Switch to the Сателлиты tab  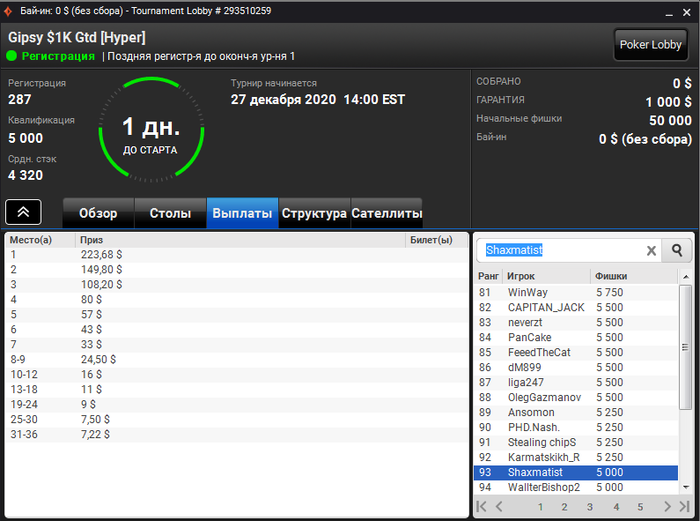pyautogui.click(x=387, y=213)
